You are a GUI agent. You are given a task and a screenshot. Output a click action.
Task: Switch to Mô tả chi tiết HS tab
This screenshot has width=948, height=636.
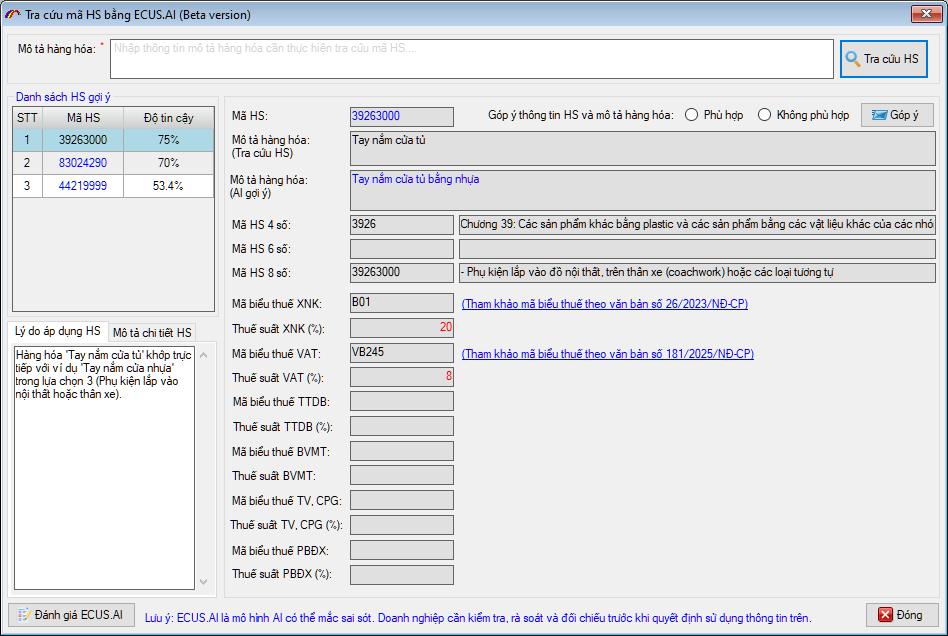point(152,332)
